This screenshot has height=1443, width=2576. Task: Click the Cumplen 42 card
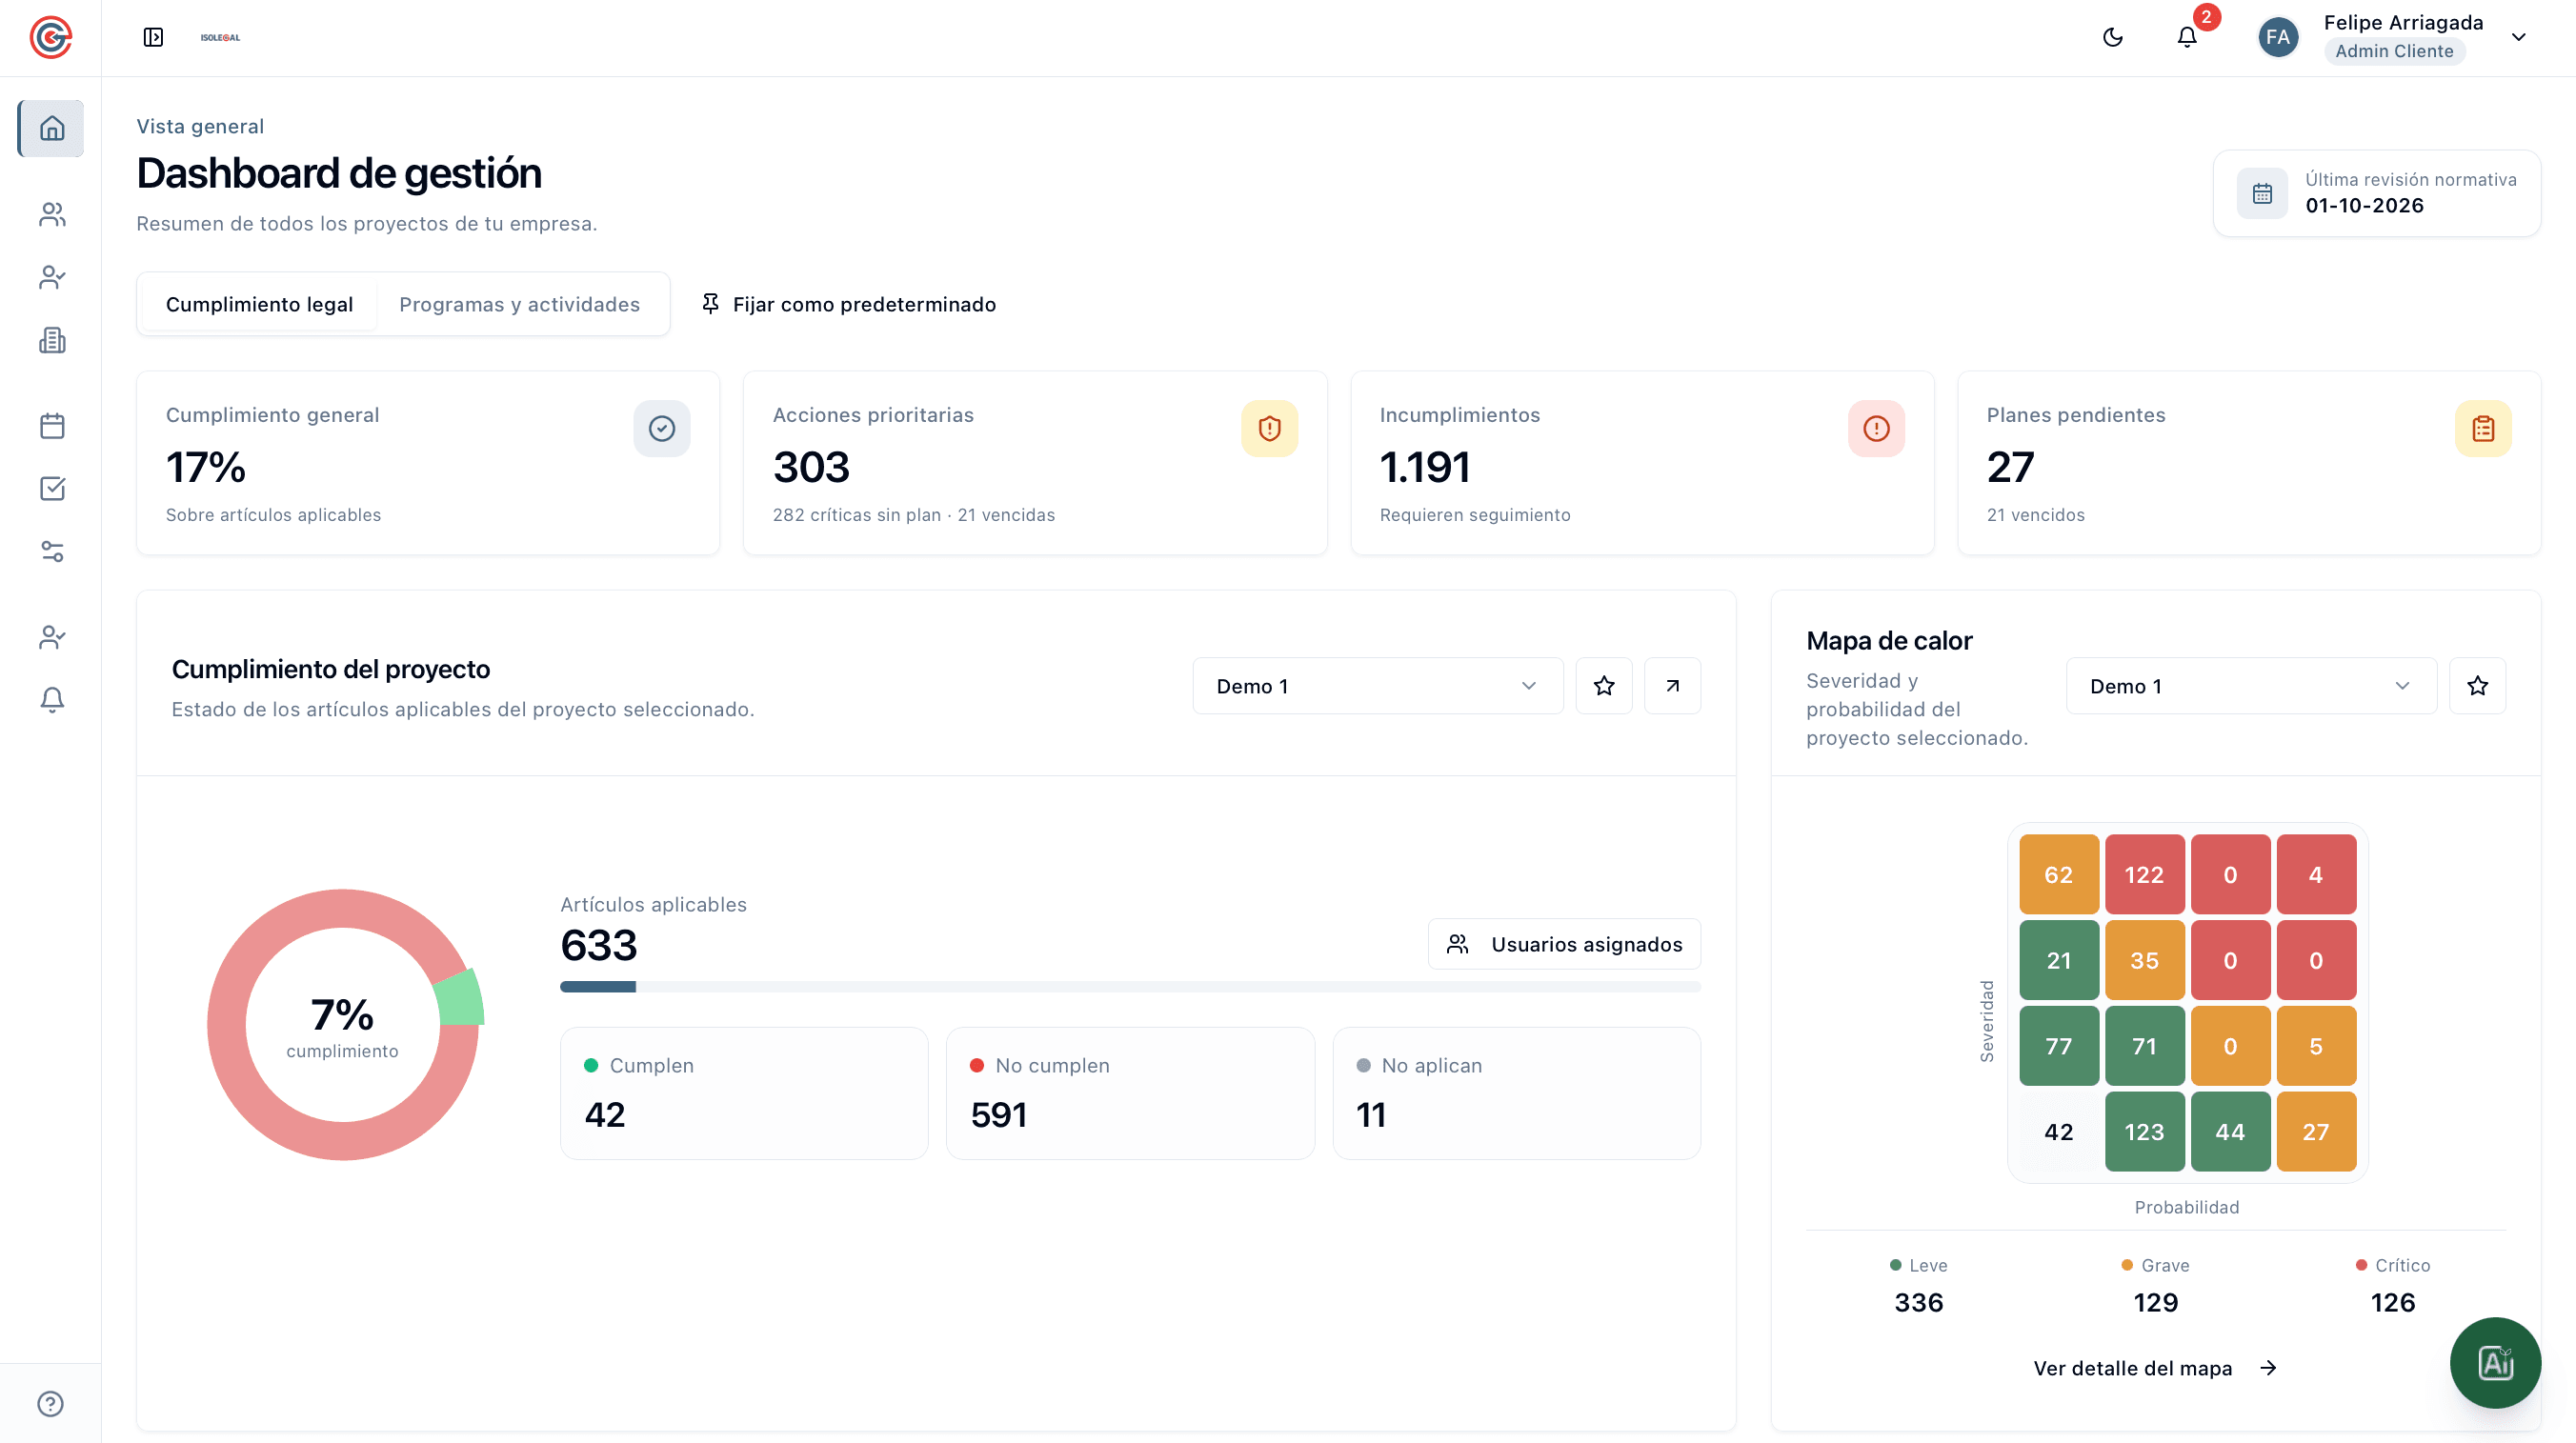pyautogui.click(x=744, y=1094)
